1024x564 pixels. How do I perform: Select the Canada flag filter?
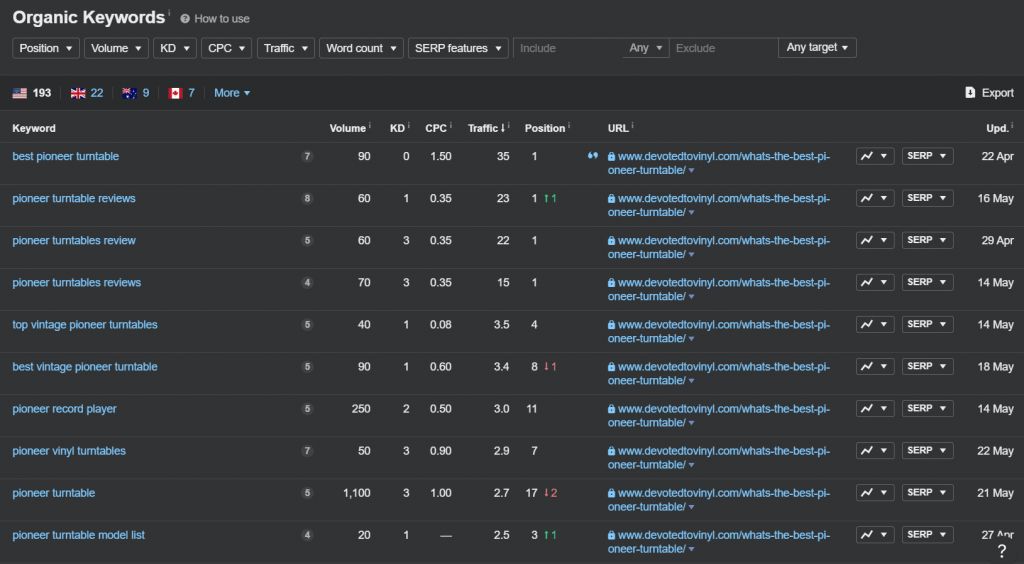tap(175, 93)
